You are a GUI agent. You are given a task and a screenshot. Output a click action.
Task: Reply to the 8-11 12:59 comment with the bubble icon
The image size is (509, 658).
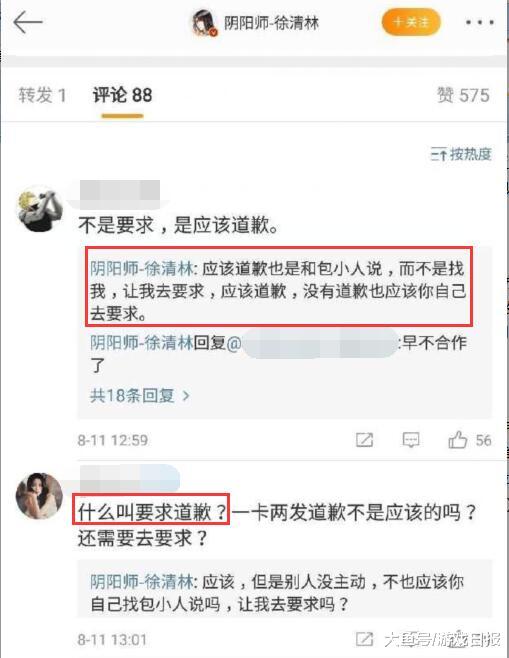(410, 440)
